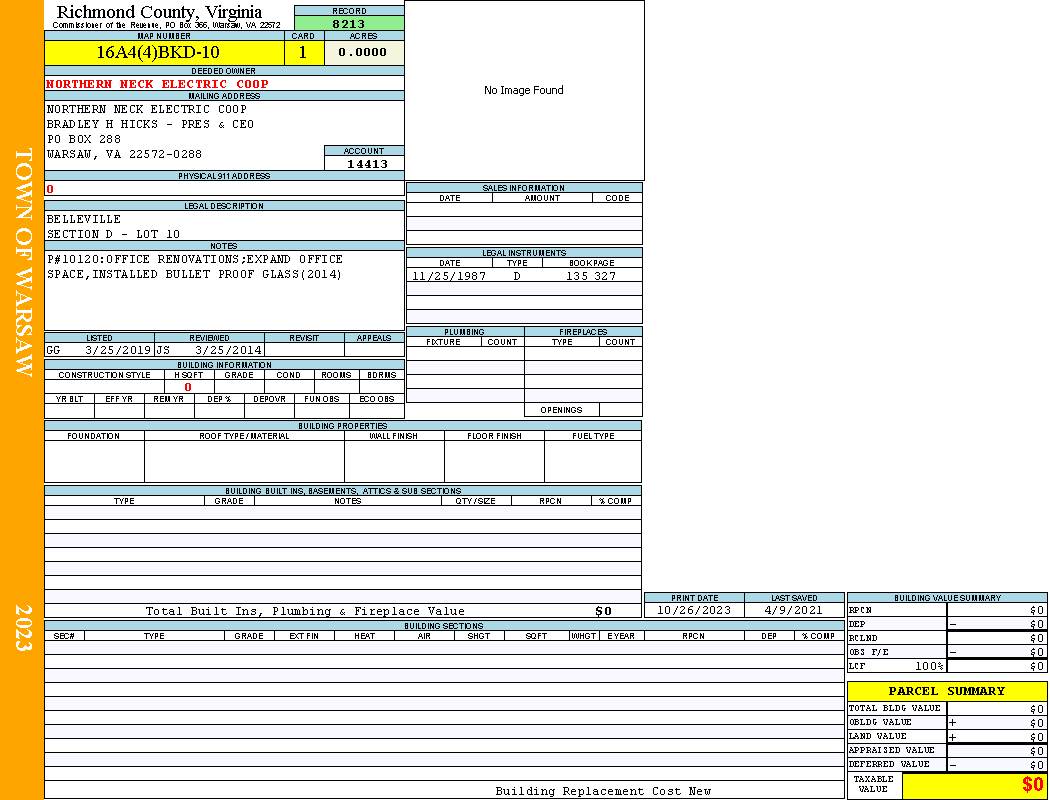Select the red deeded owner name

click(157, 84)
